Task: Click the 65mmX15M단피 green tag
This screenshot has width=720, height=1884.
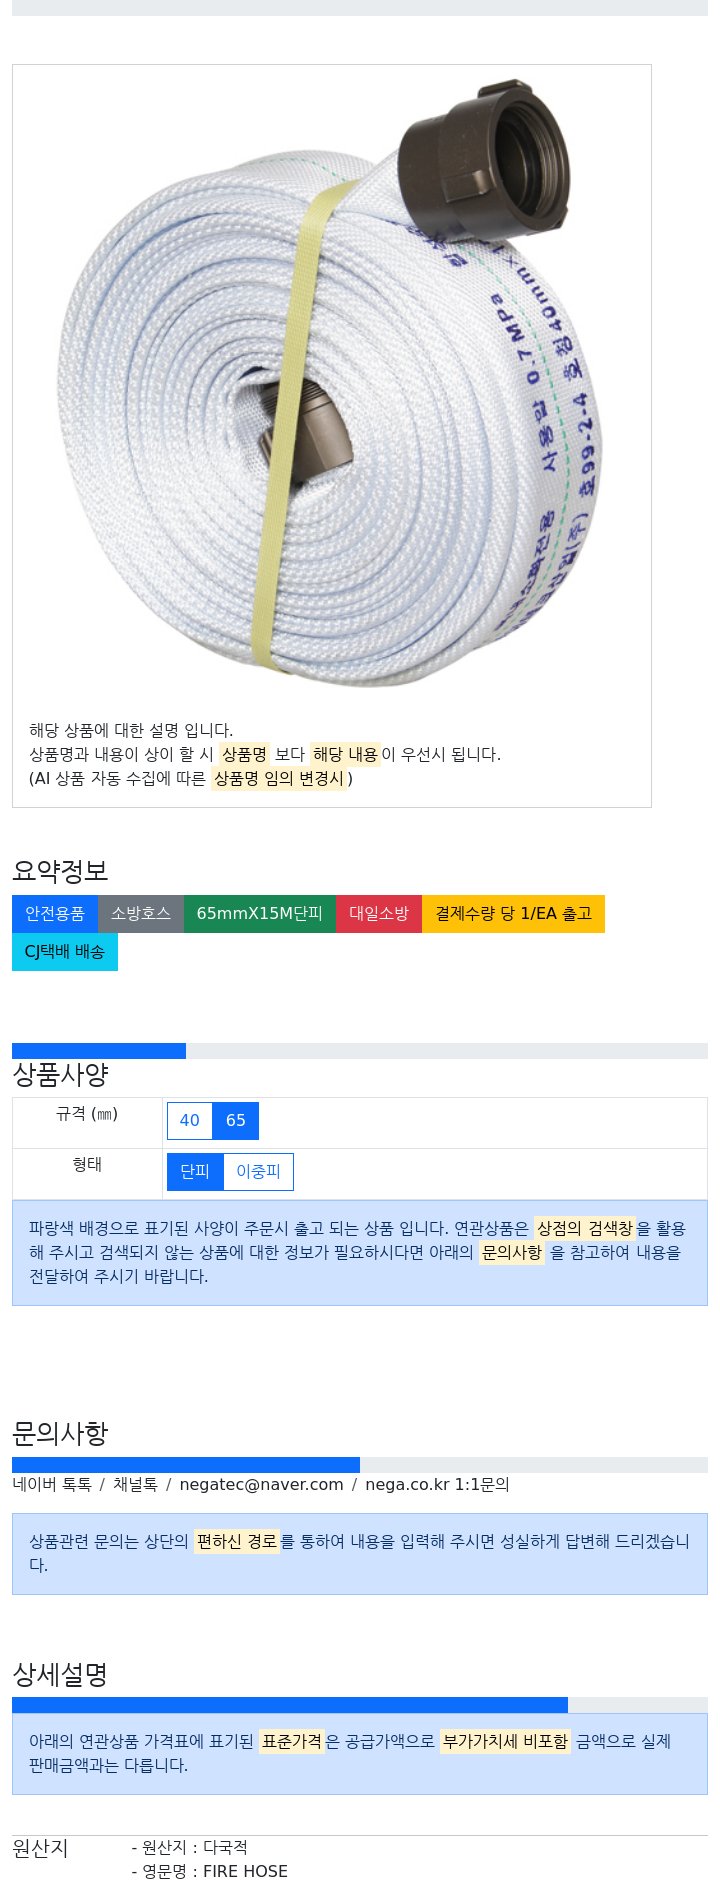Action: [260, 913]
